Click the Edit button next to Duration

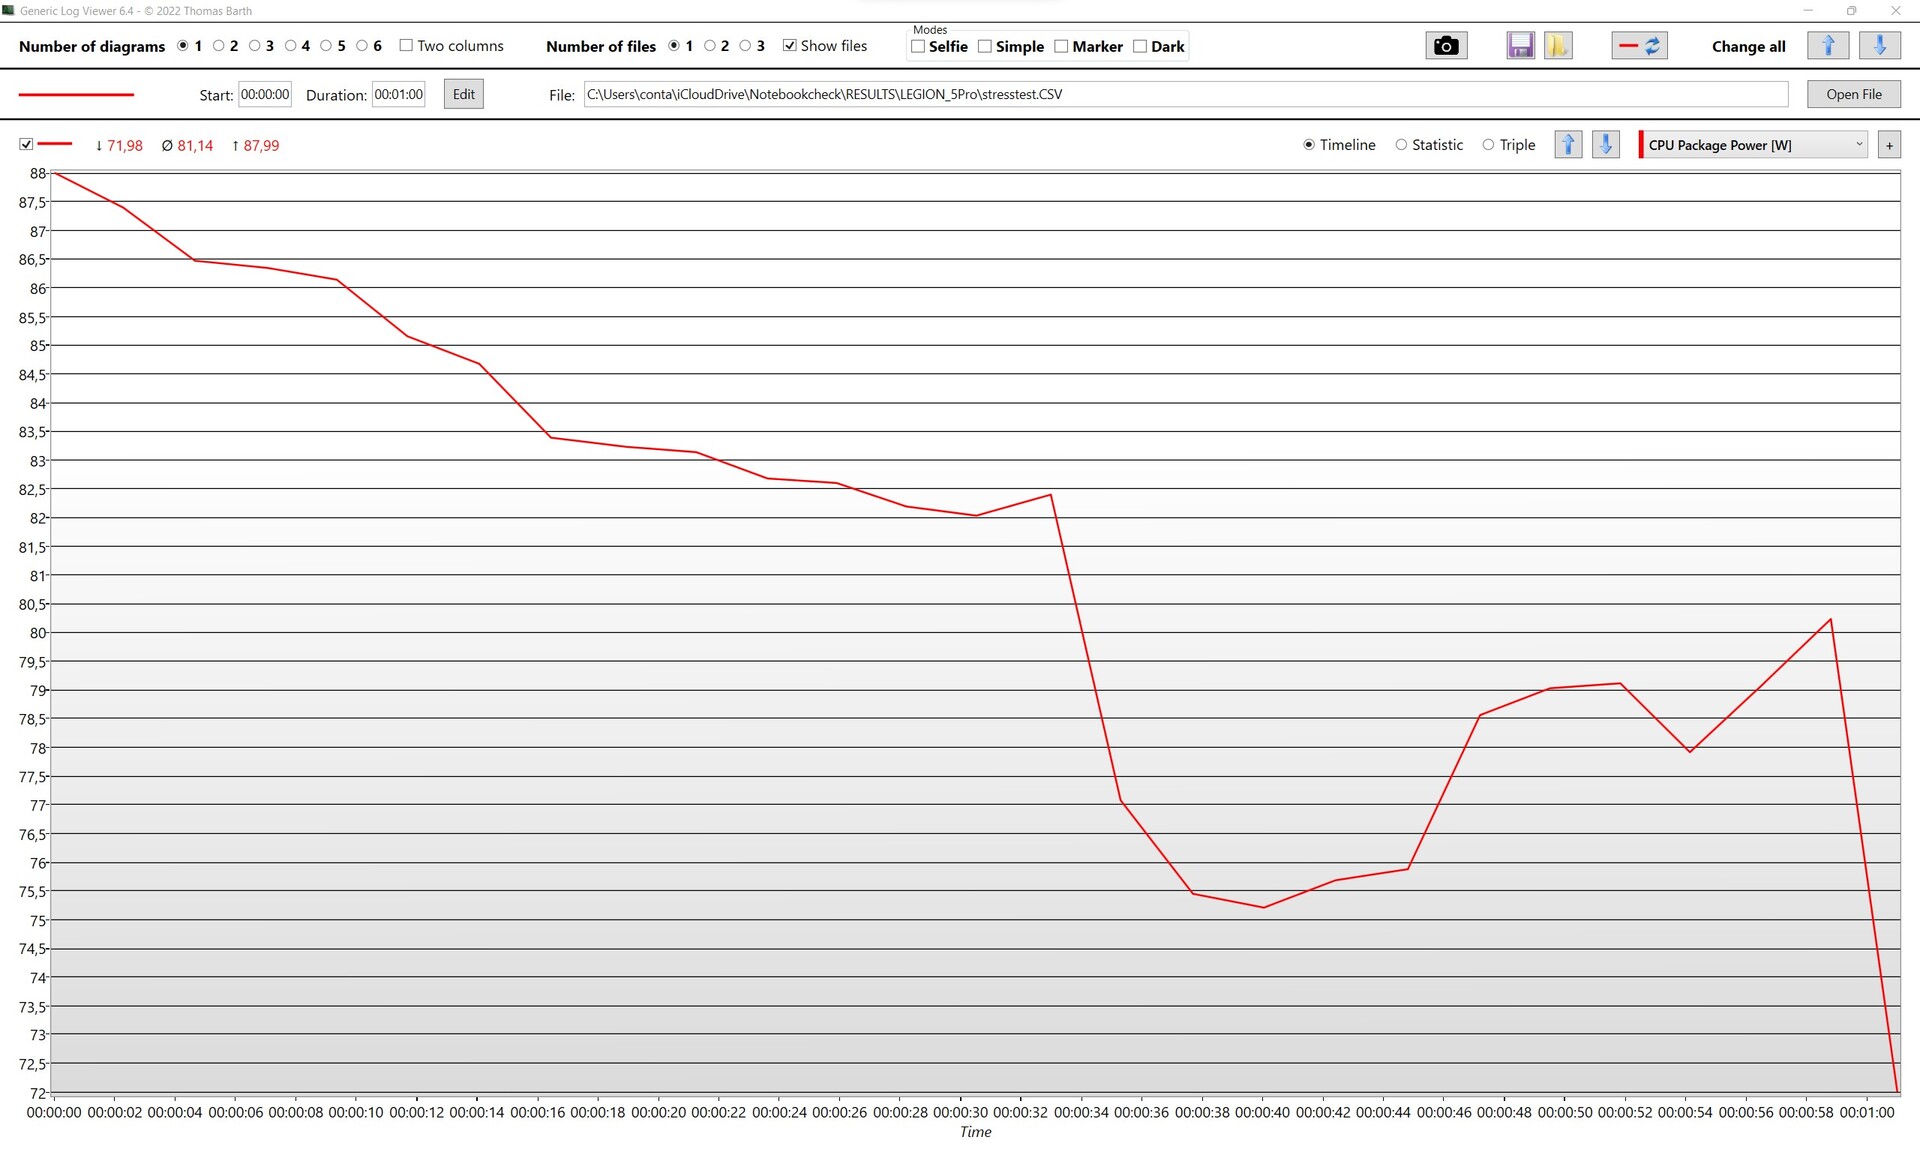463,94
